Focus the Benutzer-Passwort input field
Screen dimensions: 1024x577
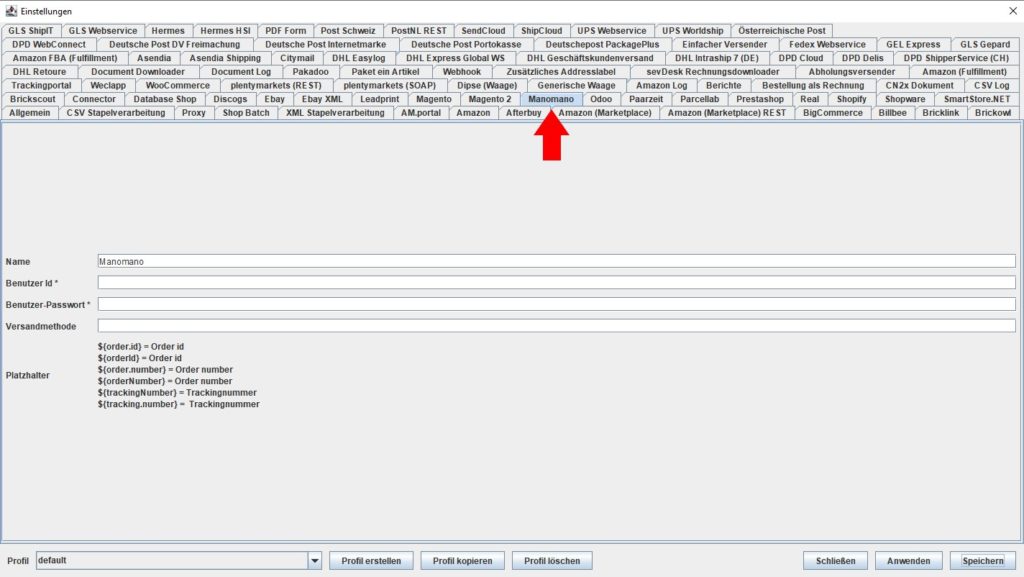[556, 304]
